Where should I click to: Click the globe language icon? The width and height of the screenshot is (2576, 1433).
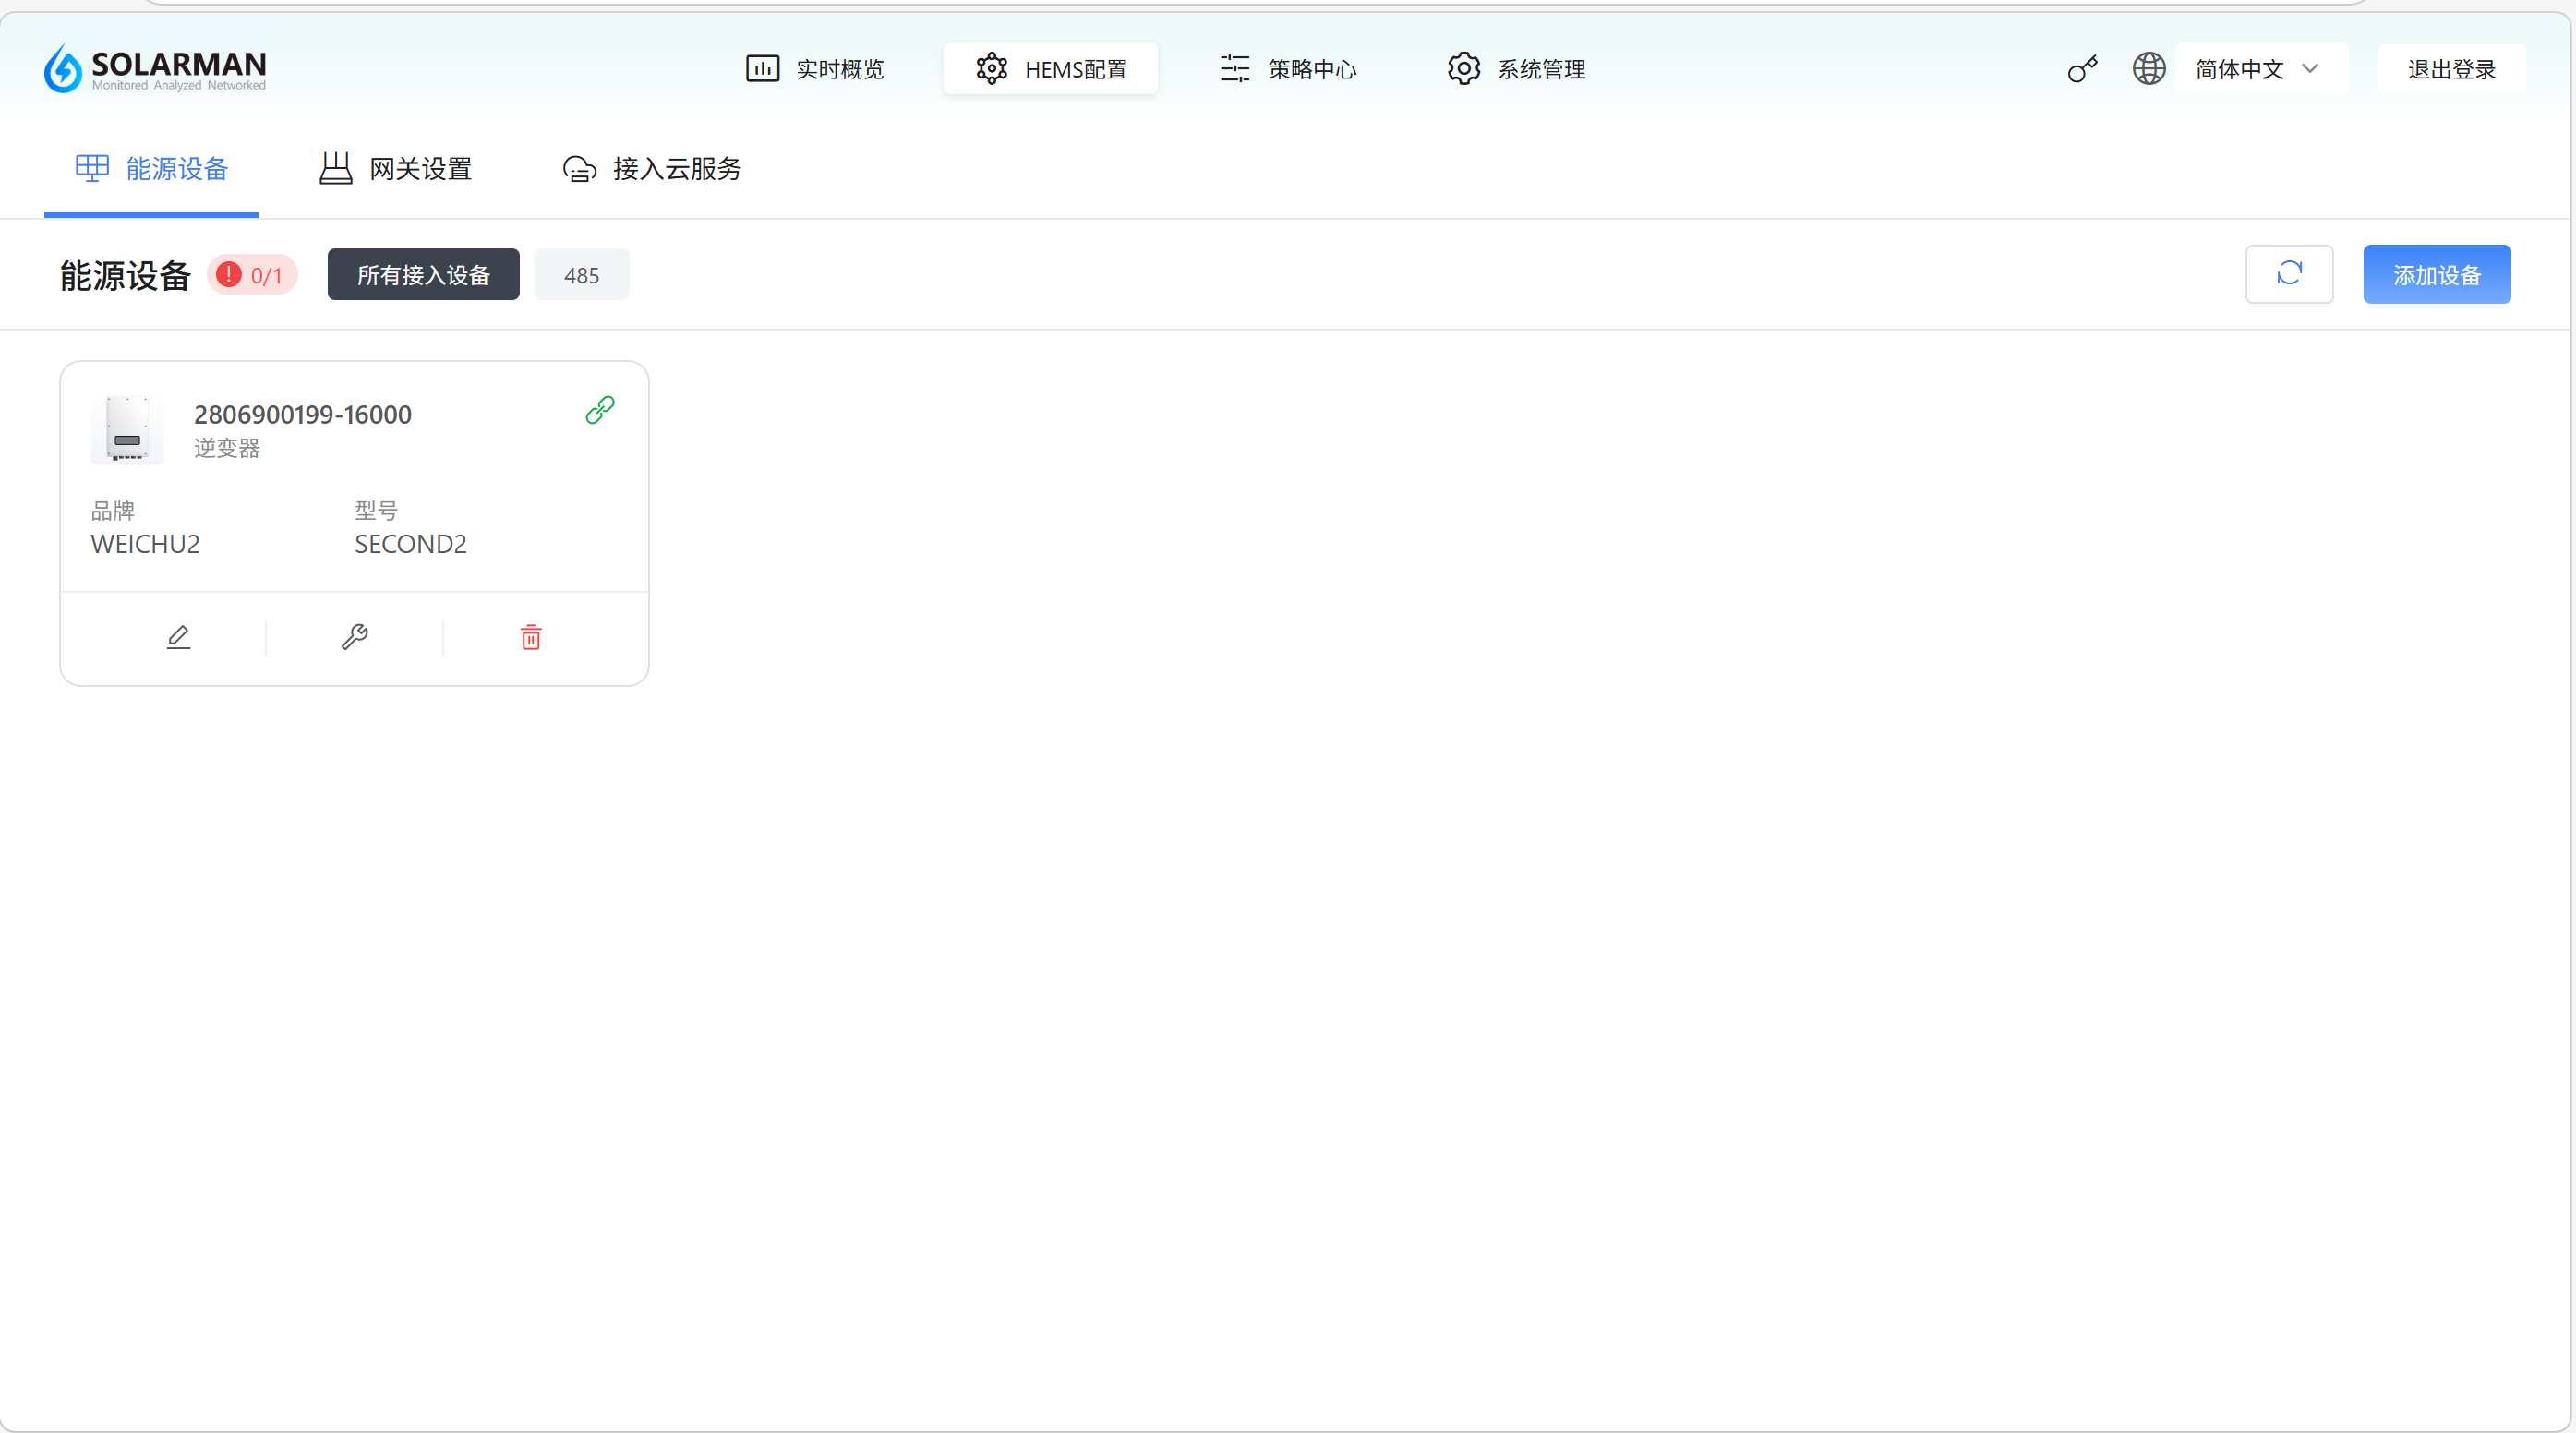2148,69
